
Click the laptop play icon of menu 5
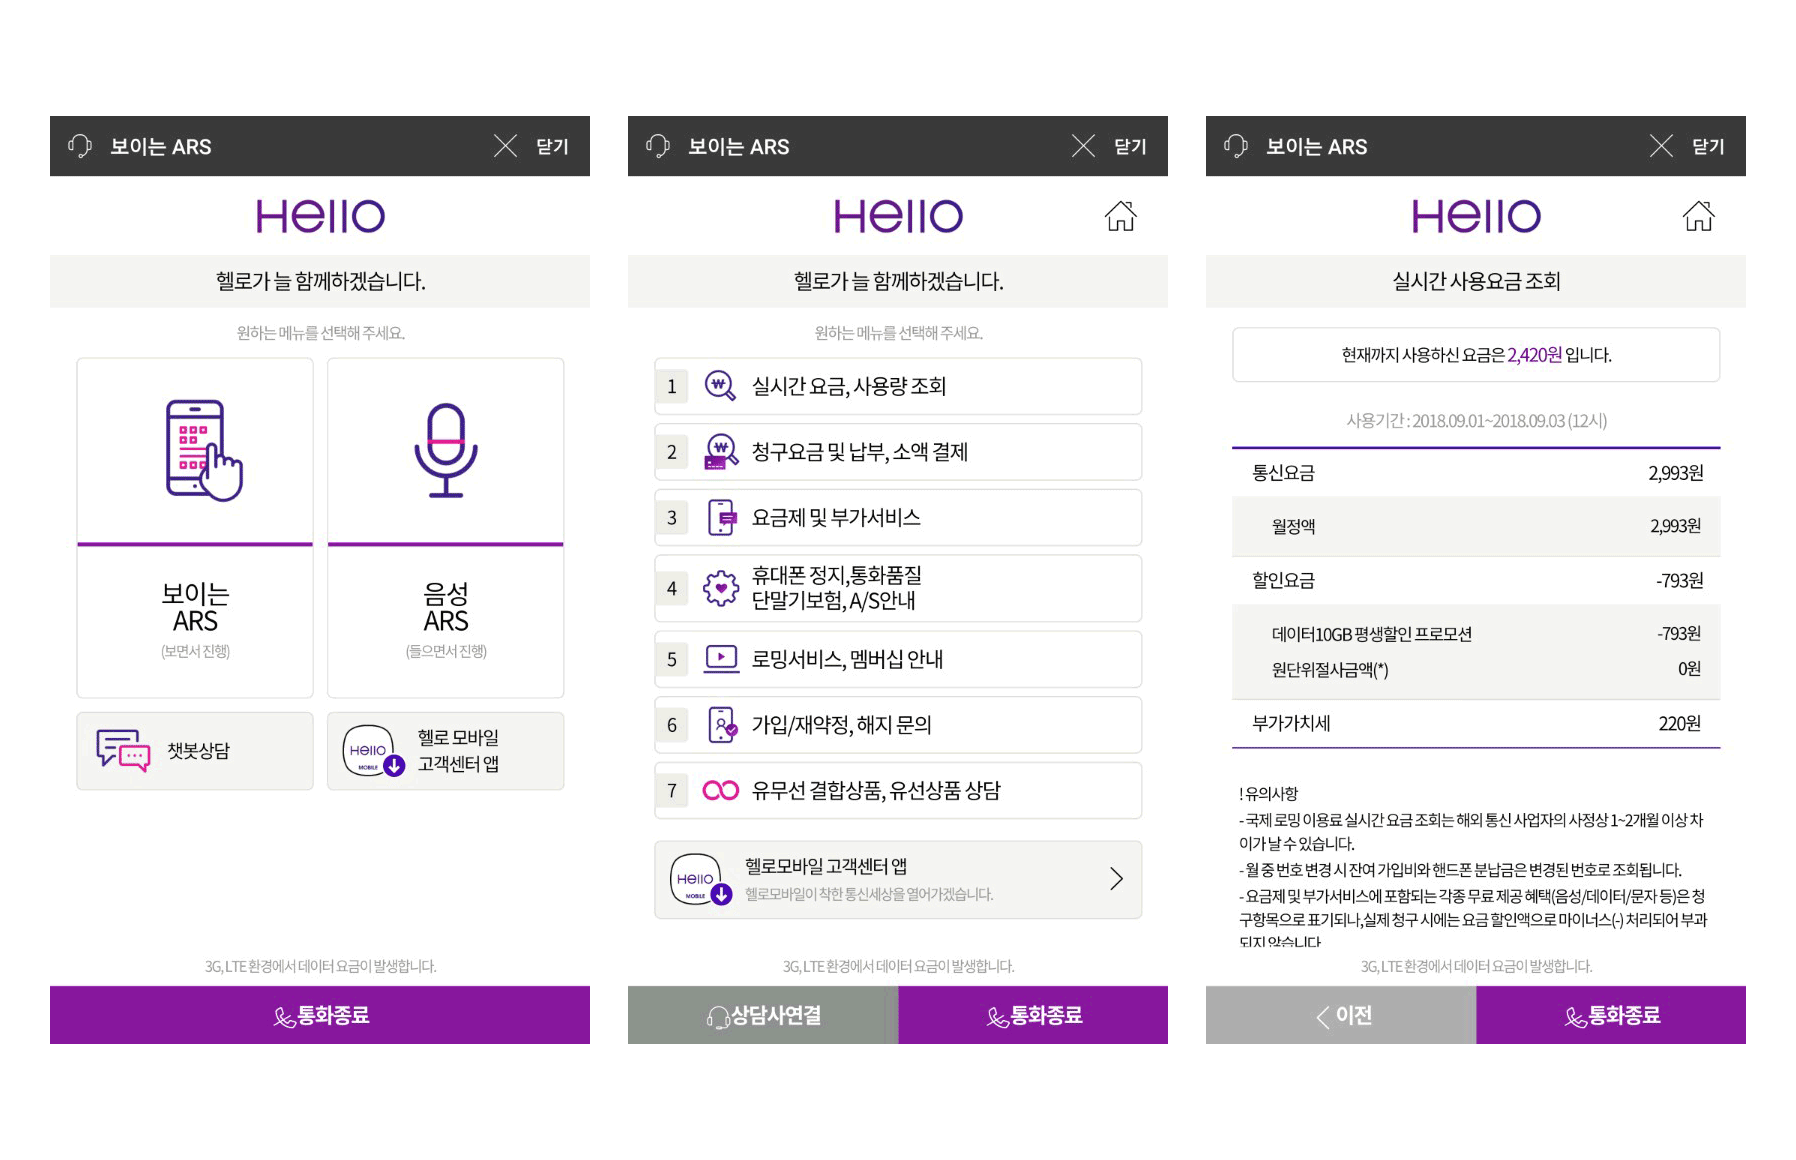tap(721, 659)
